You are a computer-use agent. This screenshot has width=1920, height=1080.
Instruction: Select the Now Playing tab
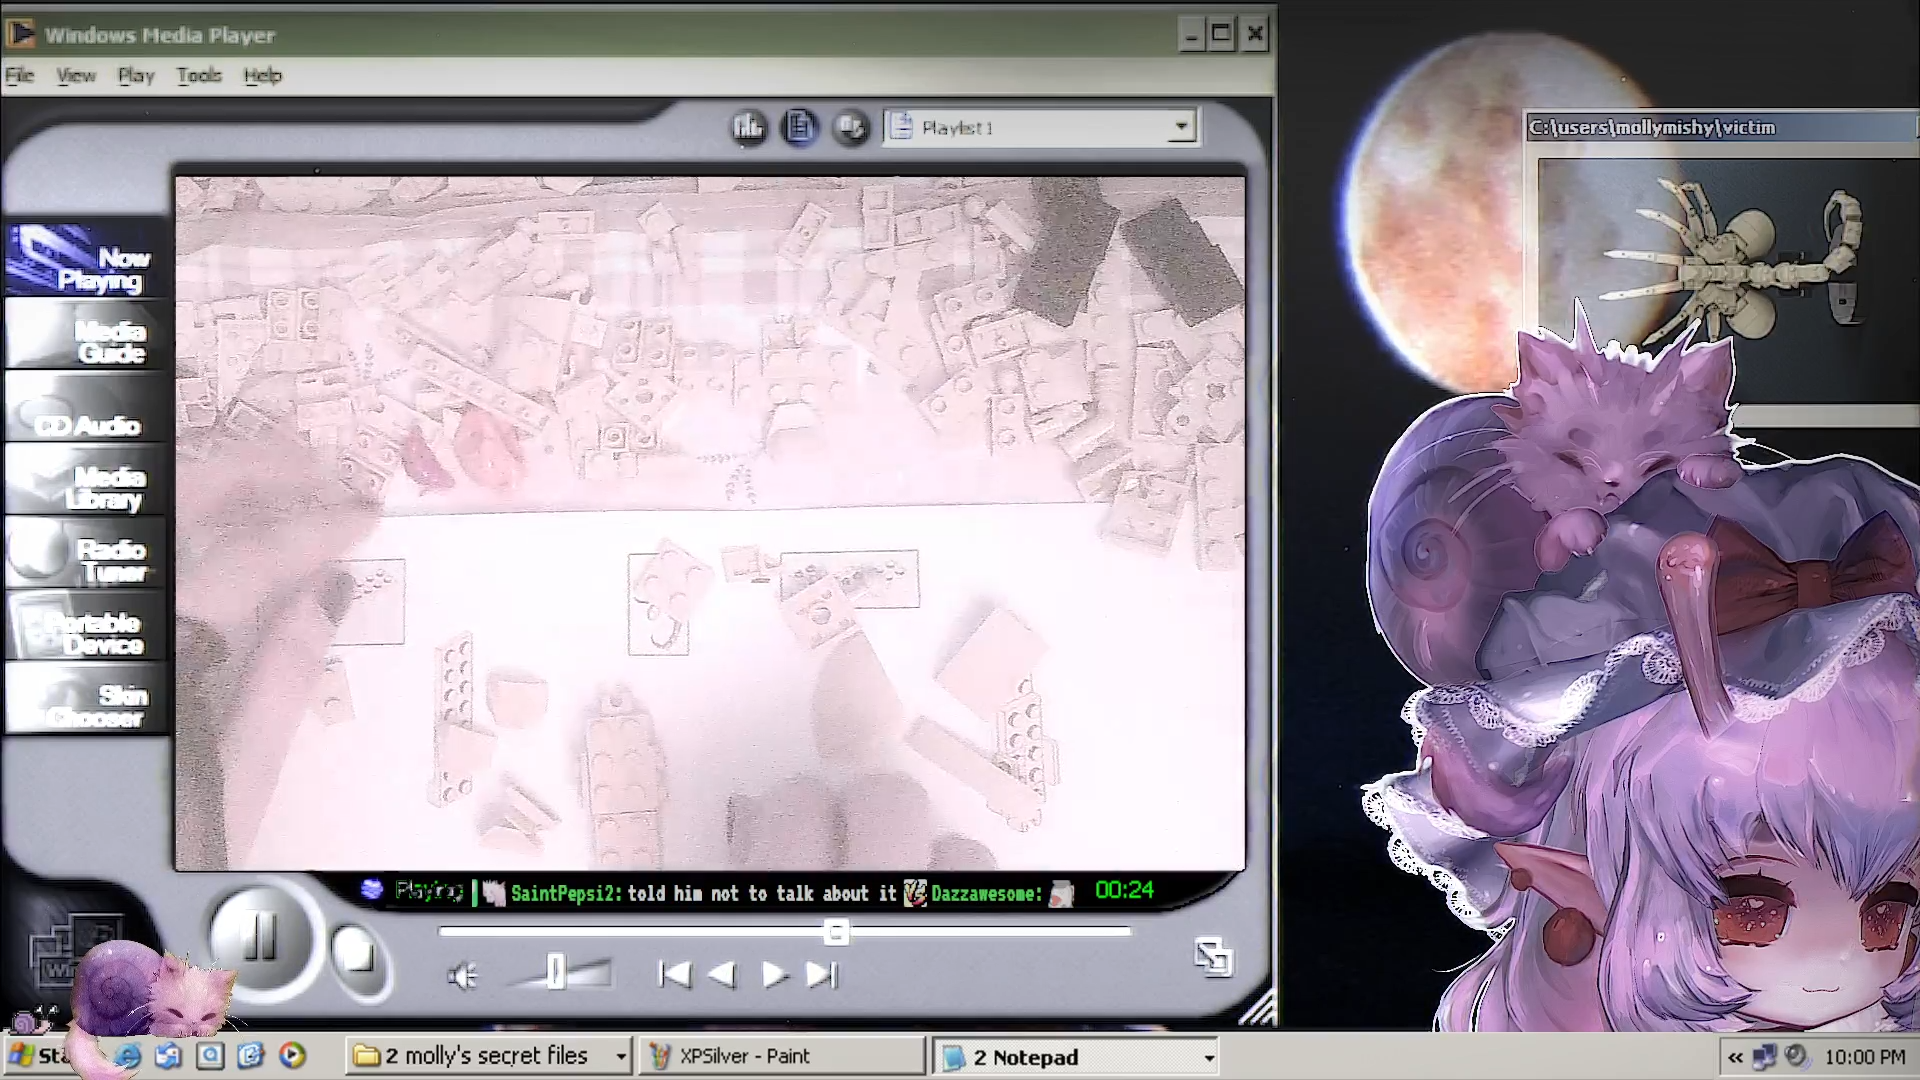tap(86, 260)
